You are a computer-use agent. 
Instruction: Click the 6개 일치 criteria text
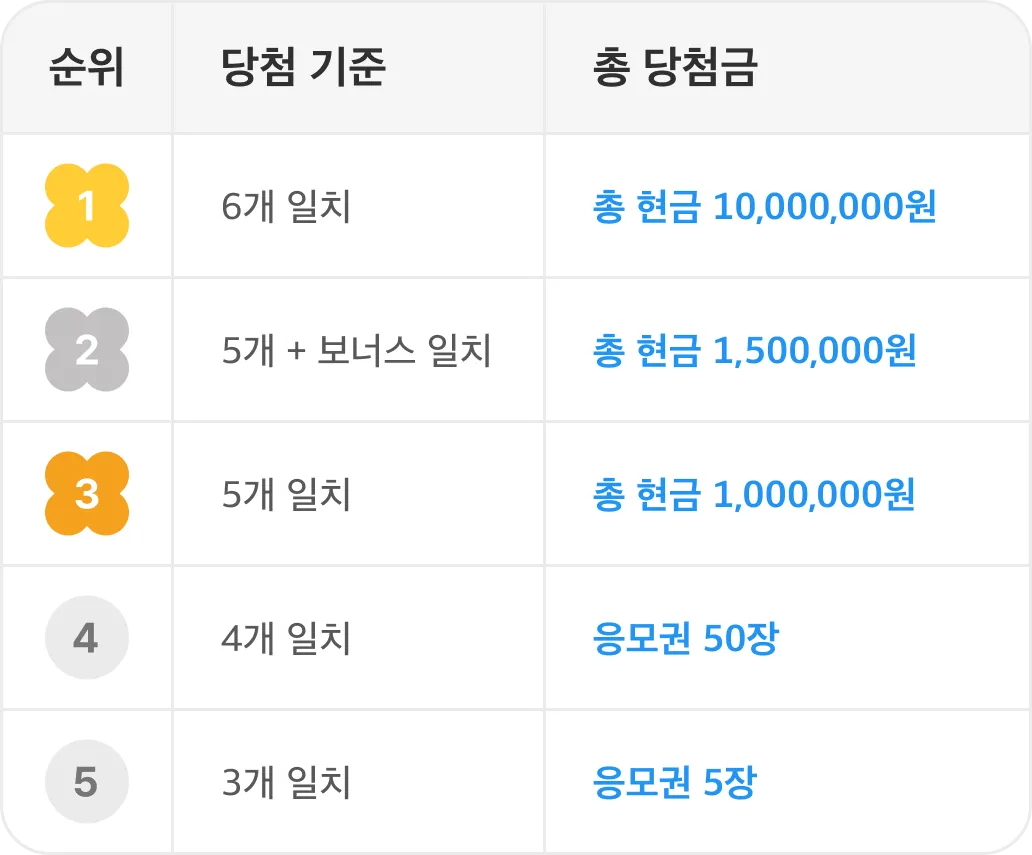(x=286, y=206)
